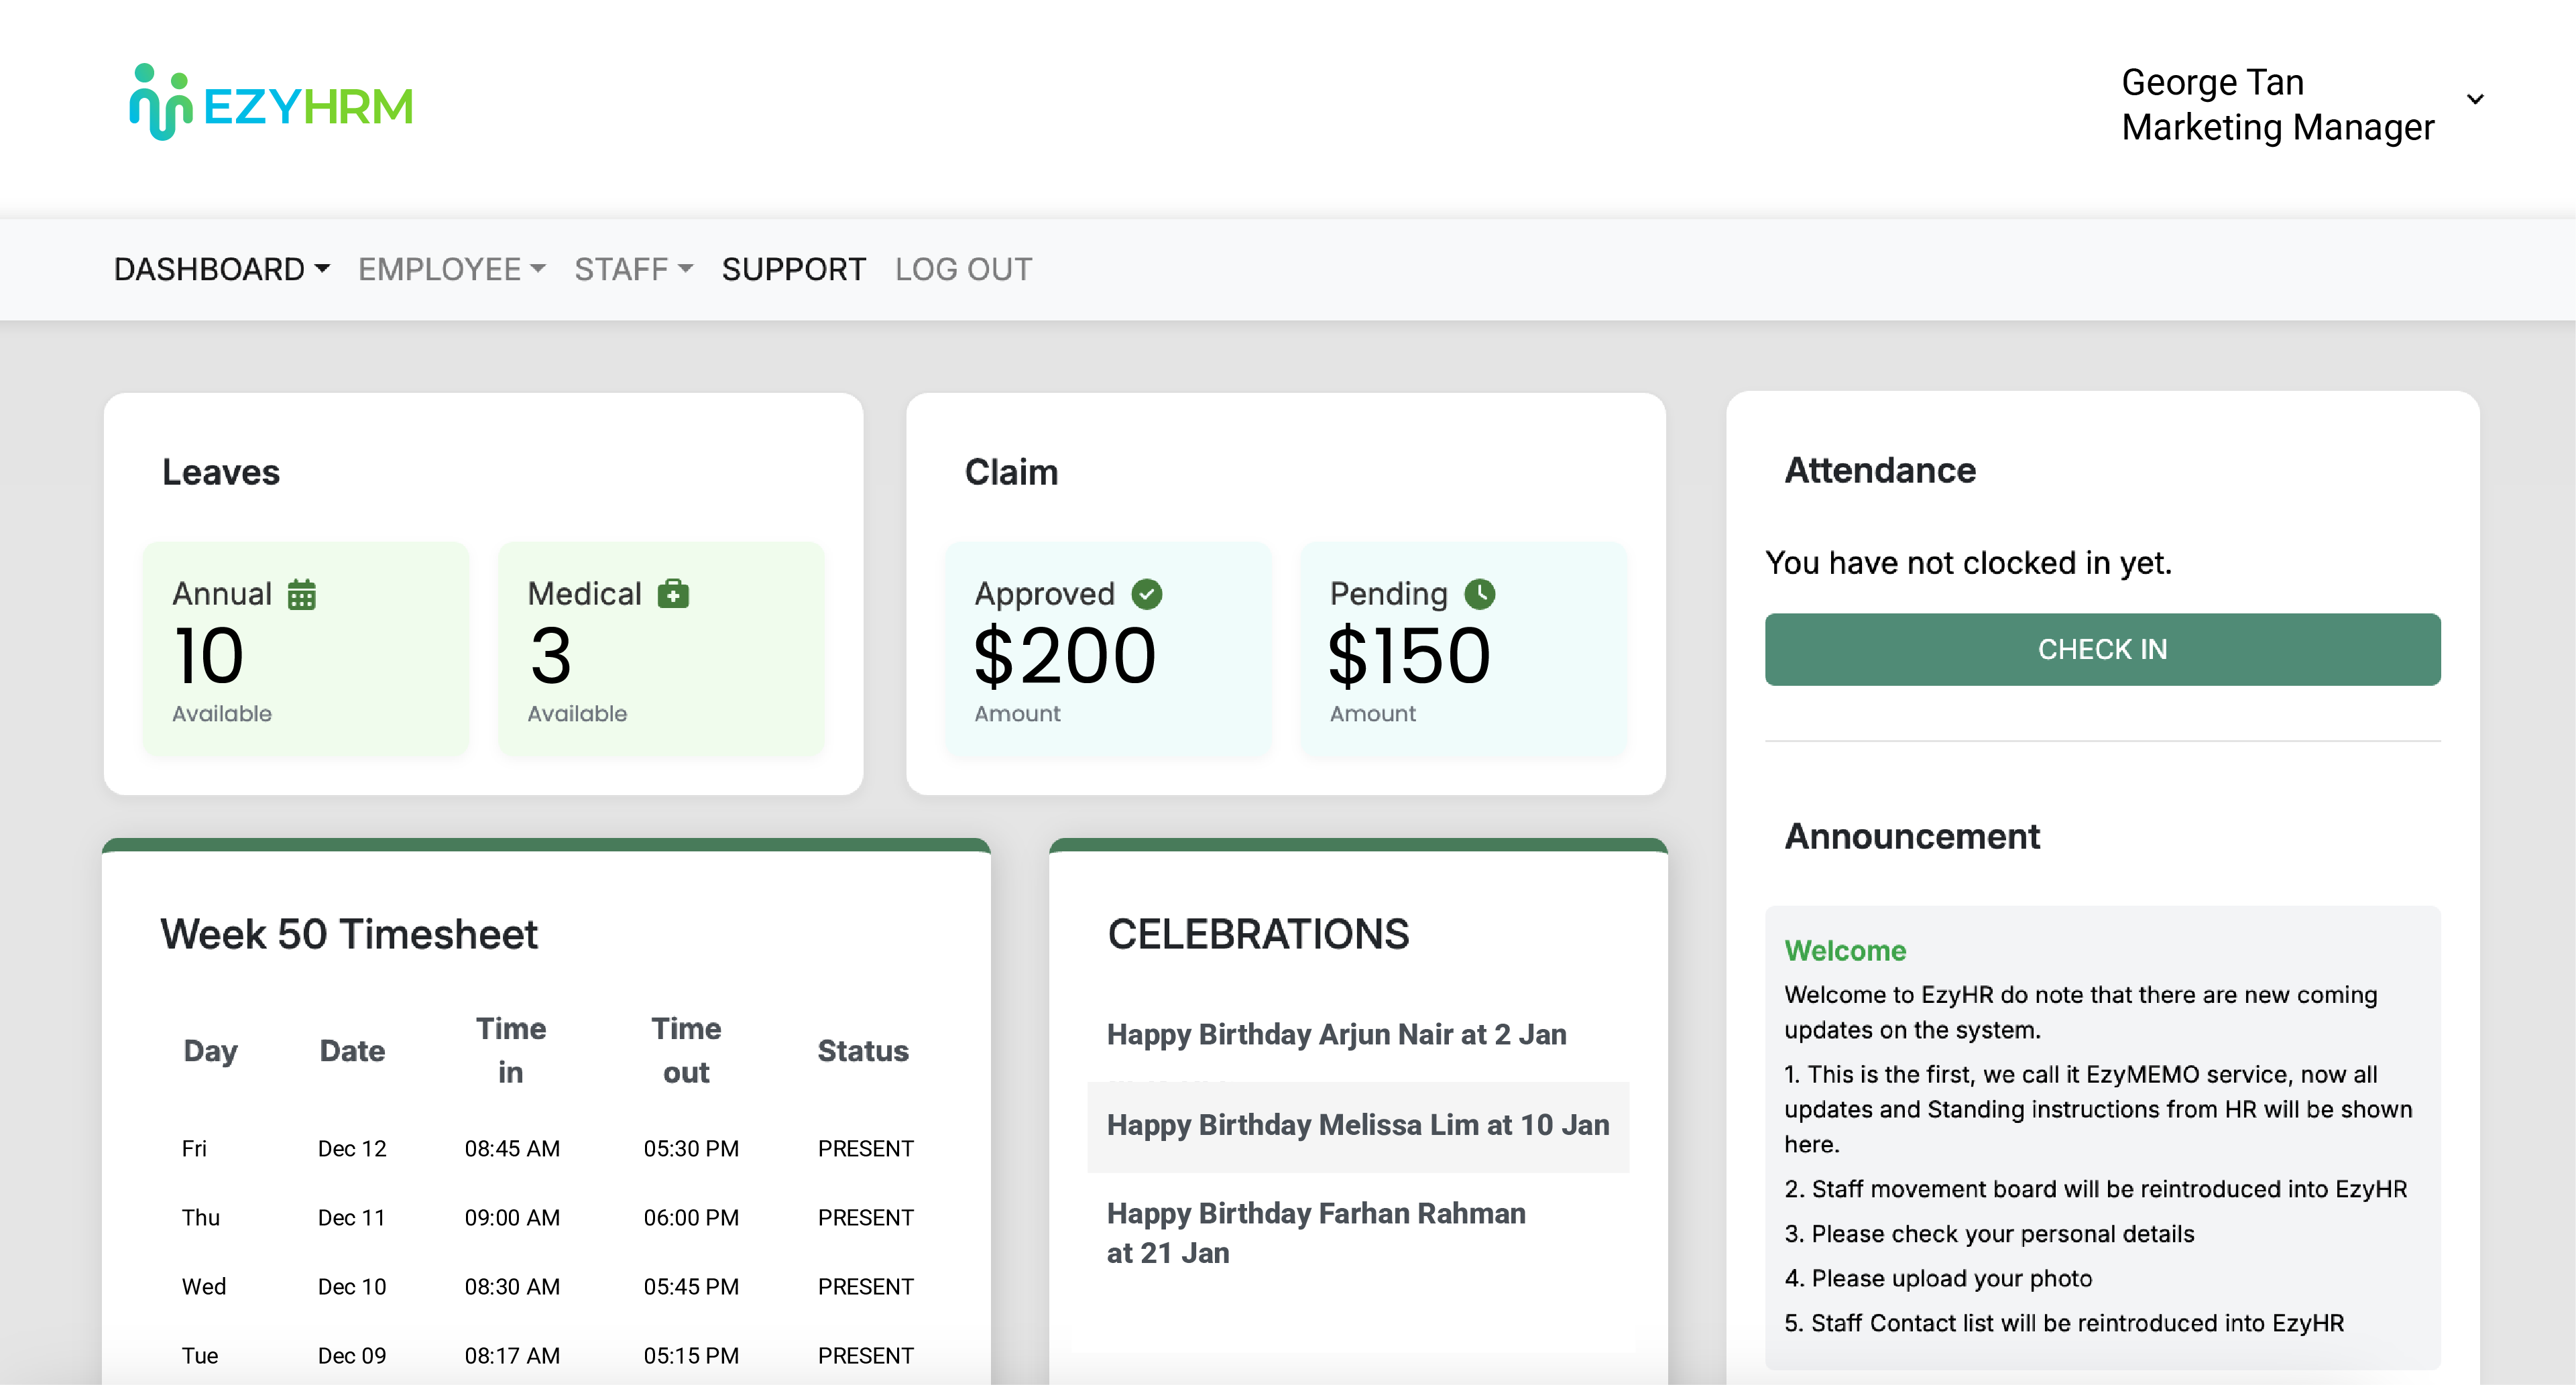Click the Claim card heading
This screenshot has height=1385, width=2576.
(x=1011, y=472)
